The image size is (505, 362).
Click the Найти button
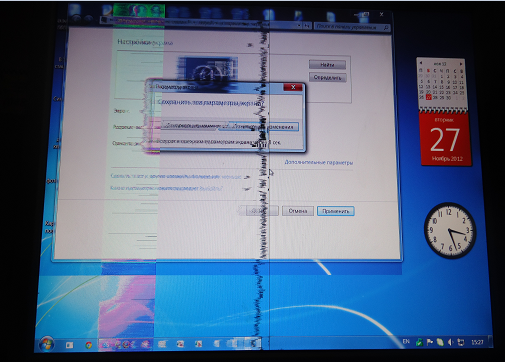[327, 65]
